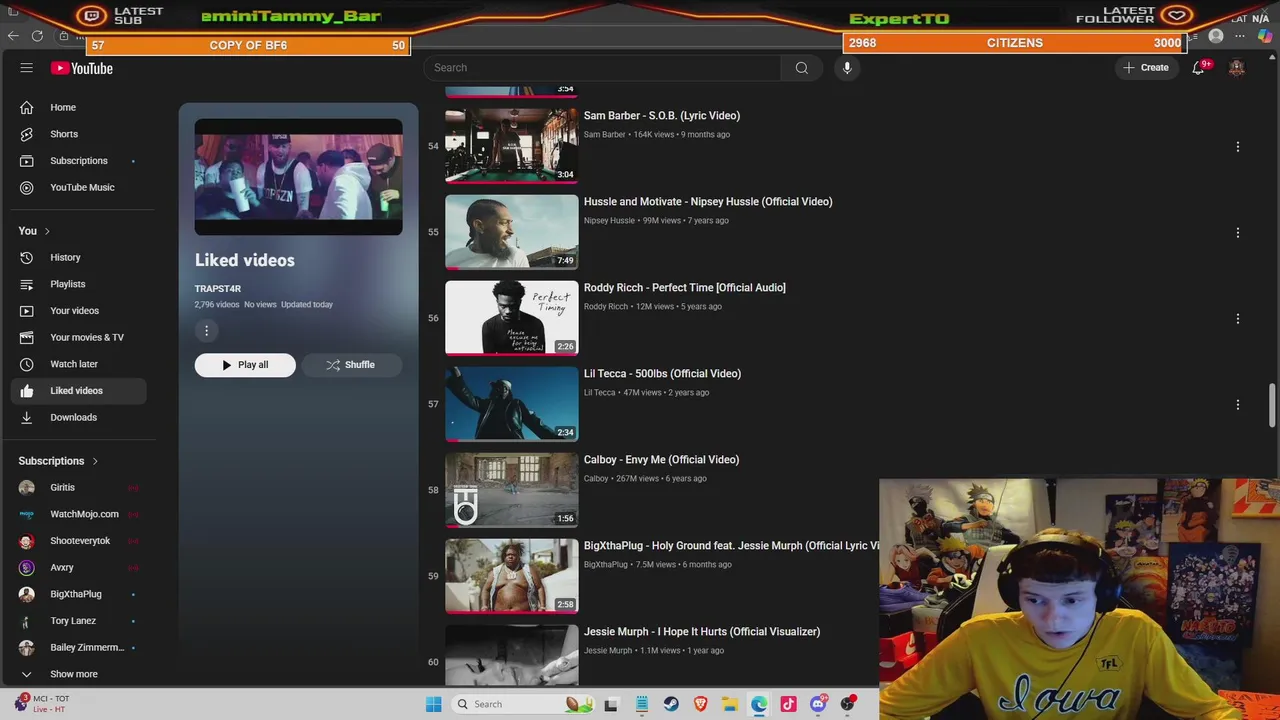Image resolution: width=1280 pixels, height=720 pixels.
Task: Open Shooteverytok channel avatar
Action: 27,541
